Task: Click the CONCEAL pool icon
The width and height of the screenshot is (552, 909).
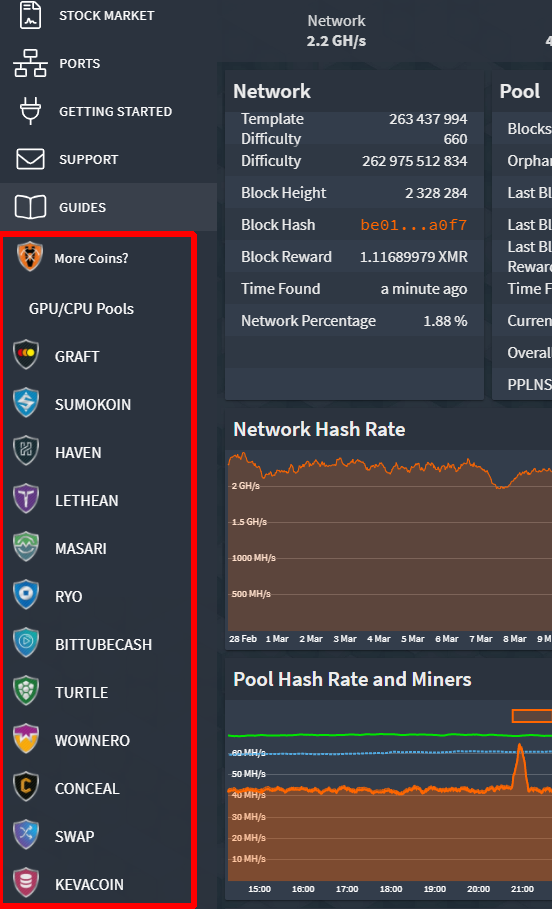Action: [26, 787]
